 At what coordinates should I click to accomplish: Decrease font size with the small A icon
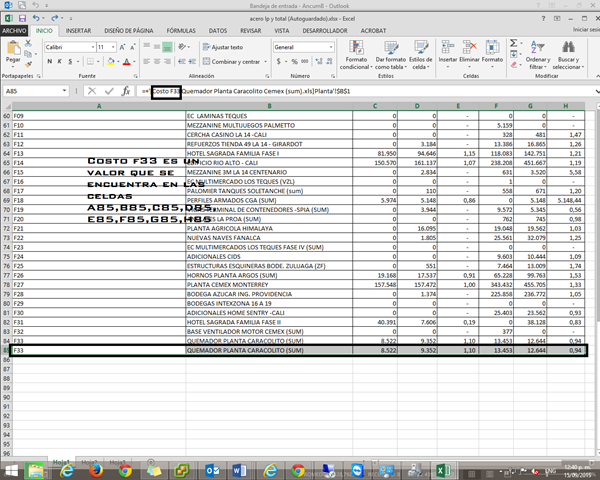click(x=132, y=47)
